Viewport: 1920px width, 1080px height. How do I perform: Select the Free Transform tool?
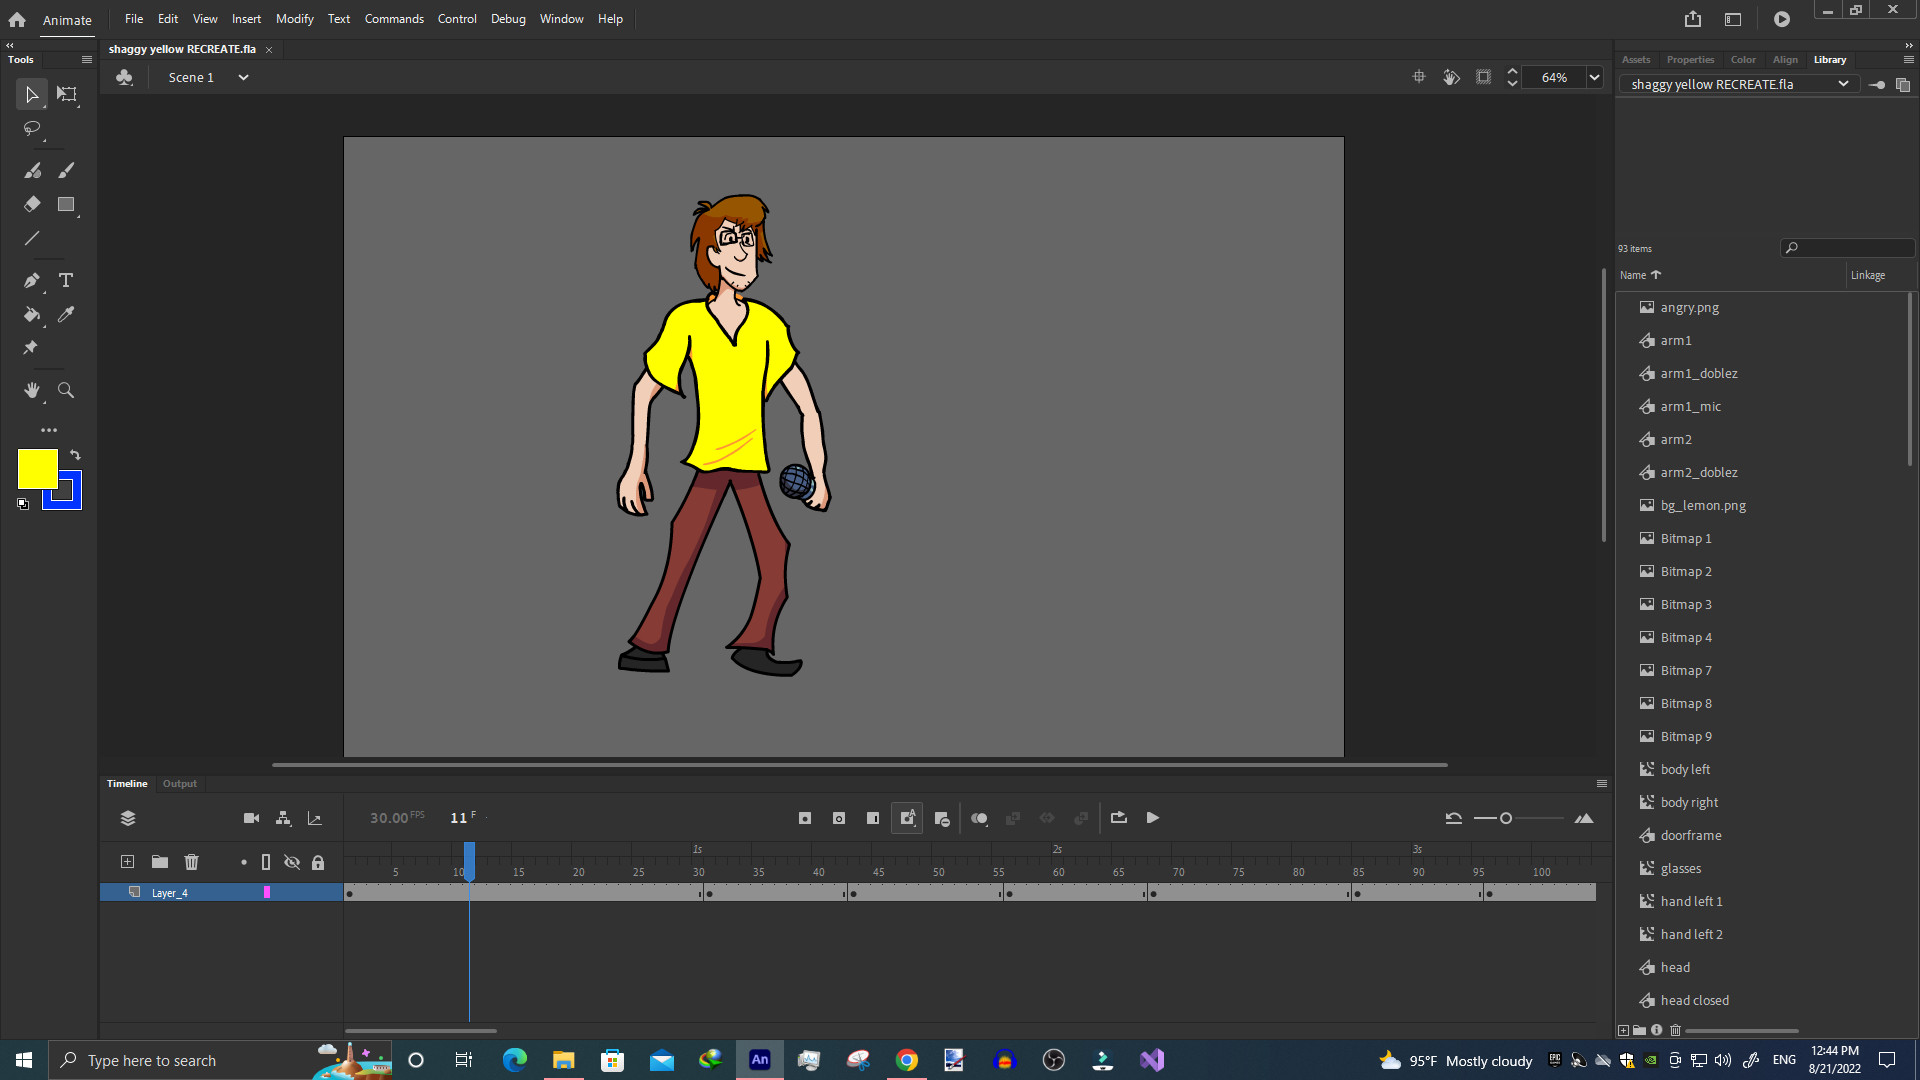point(66,94)
